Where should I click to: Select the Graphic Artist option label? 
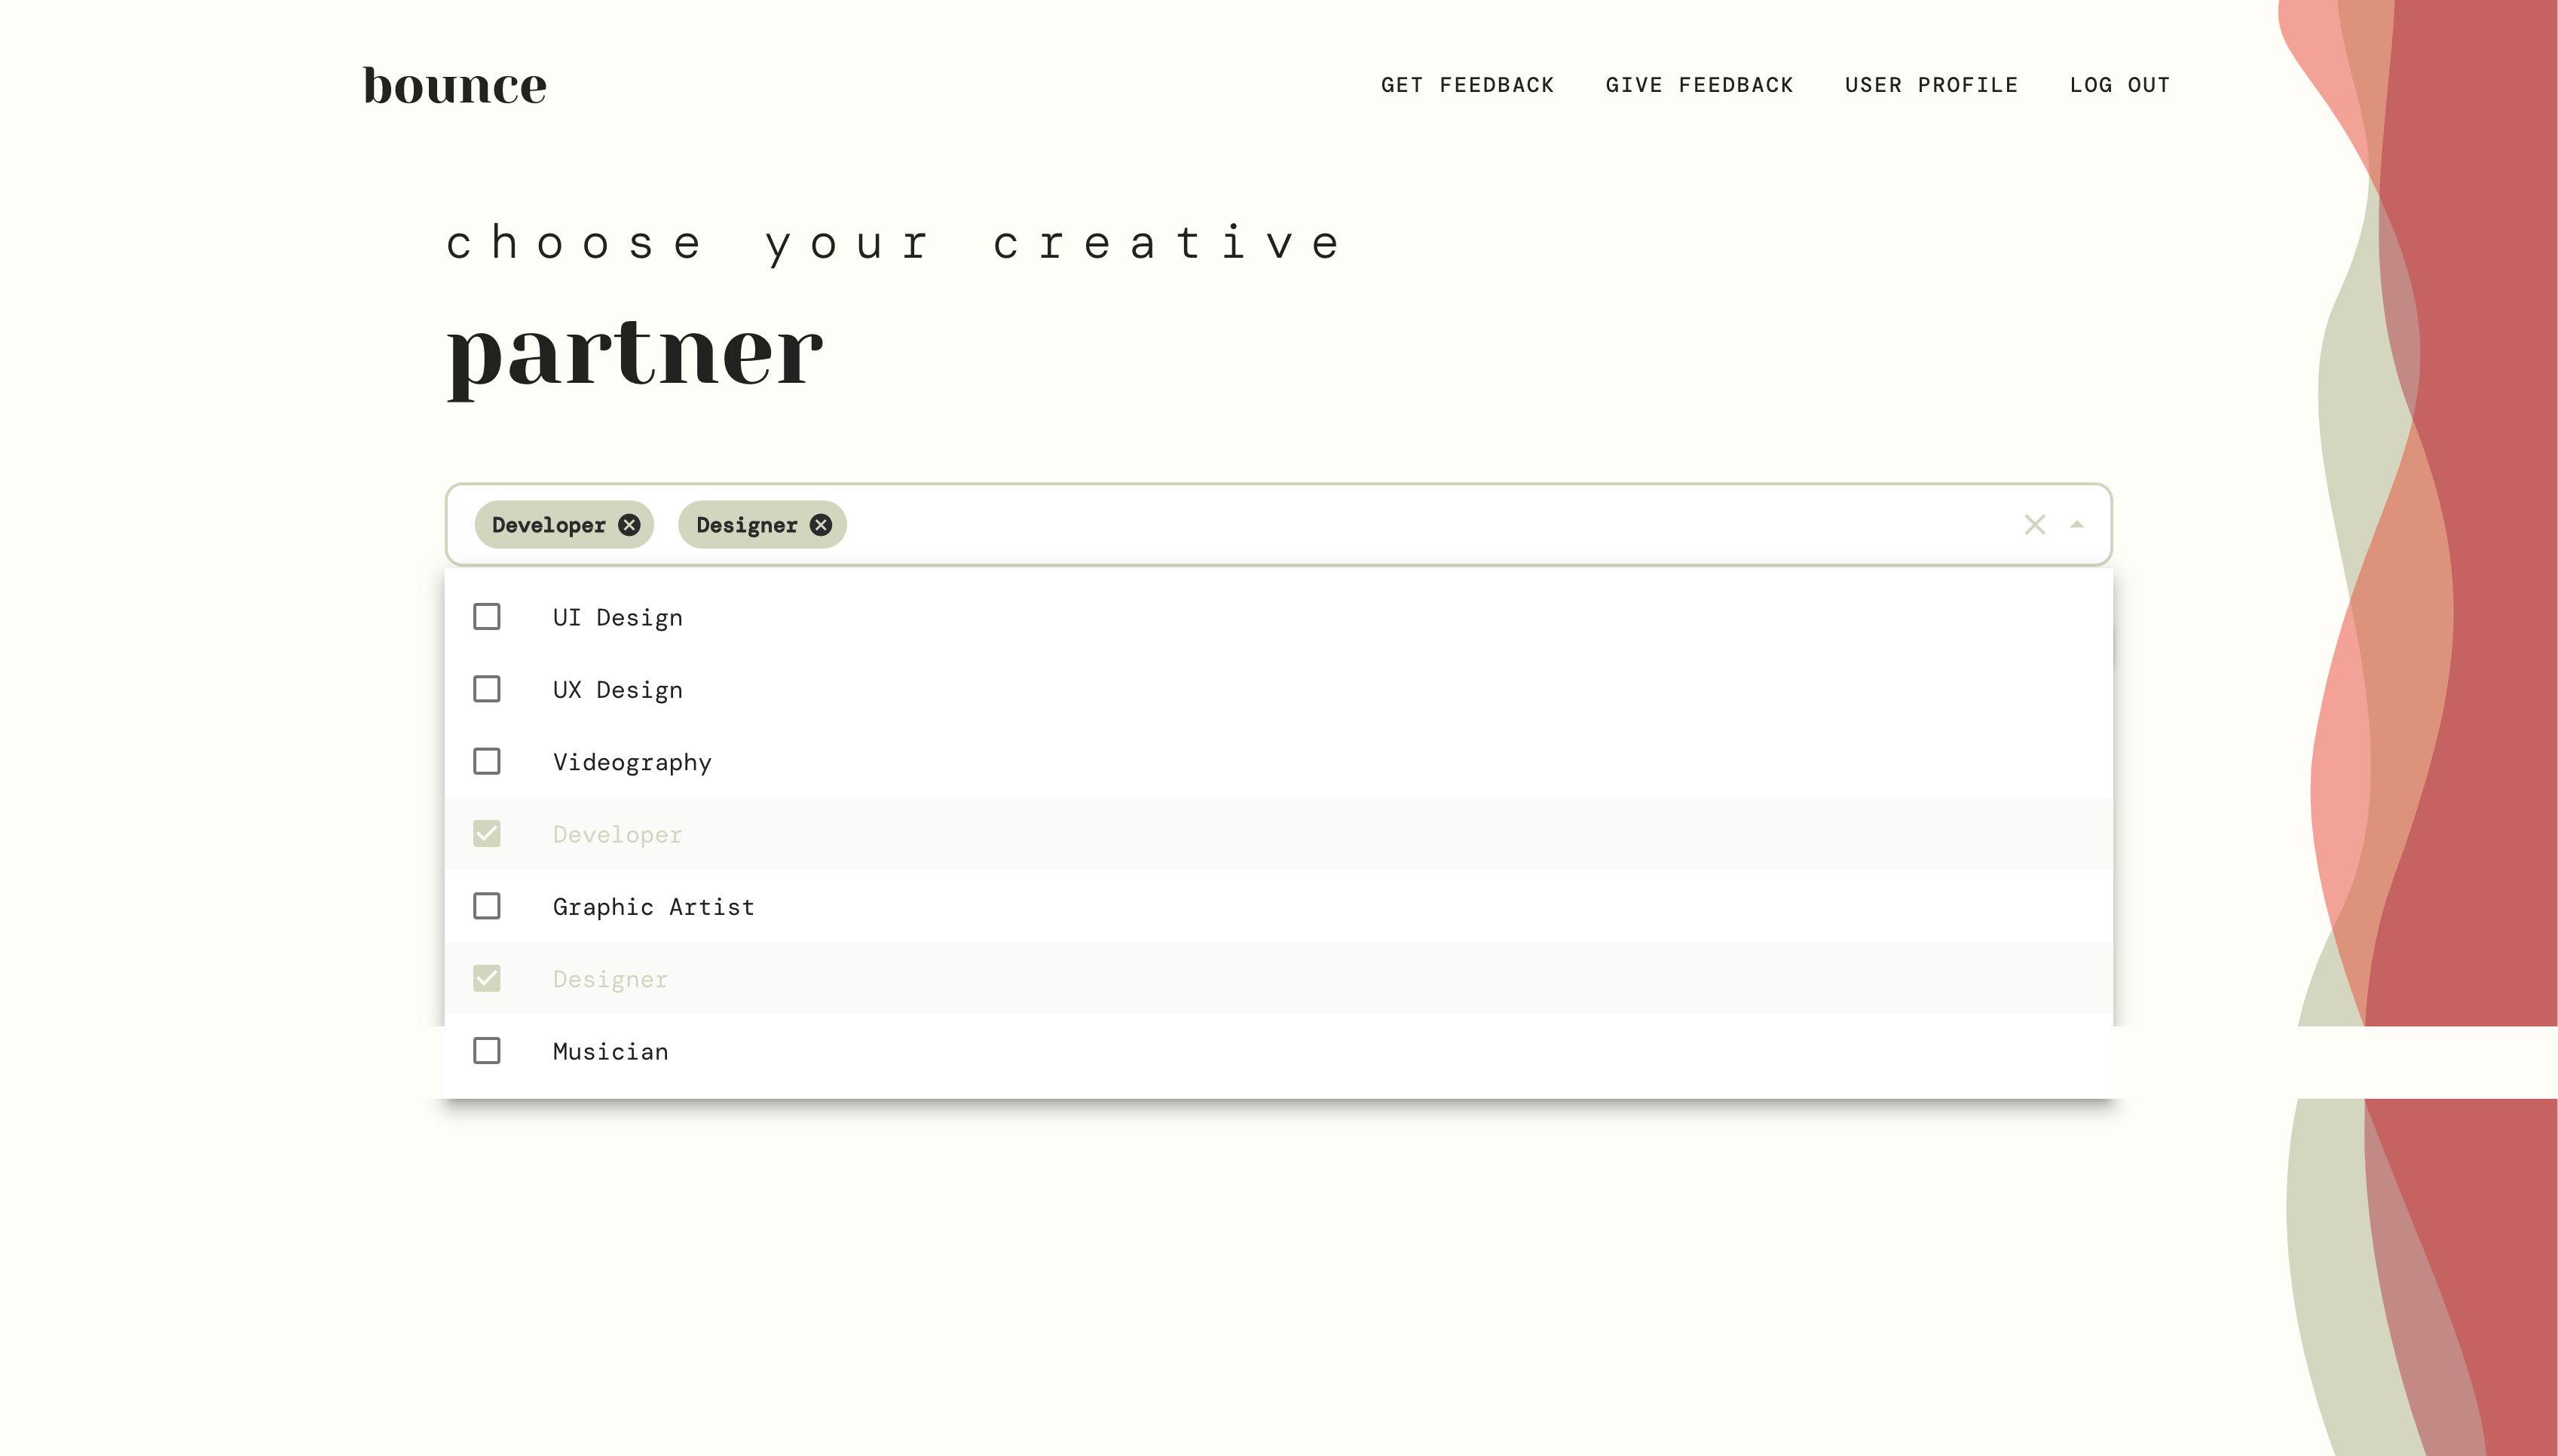pyautogui.click(x=653, y=907)
